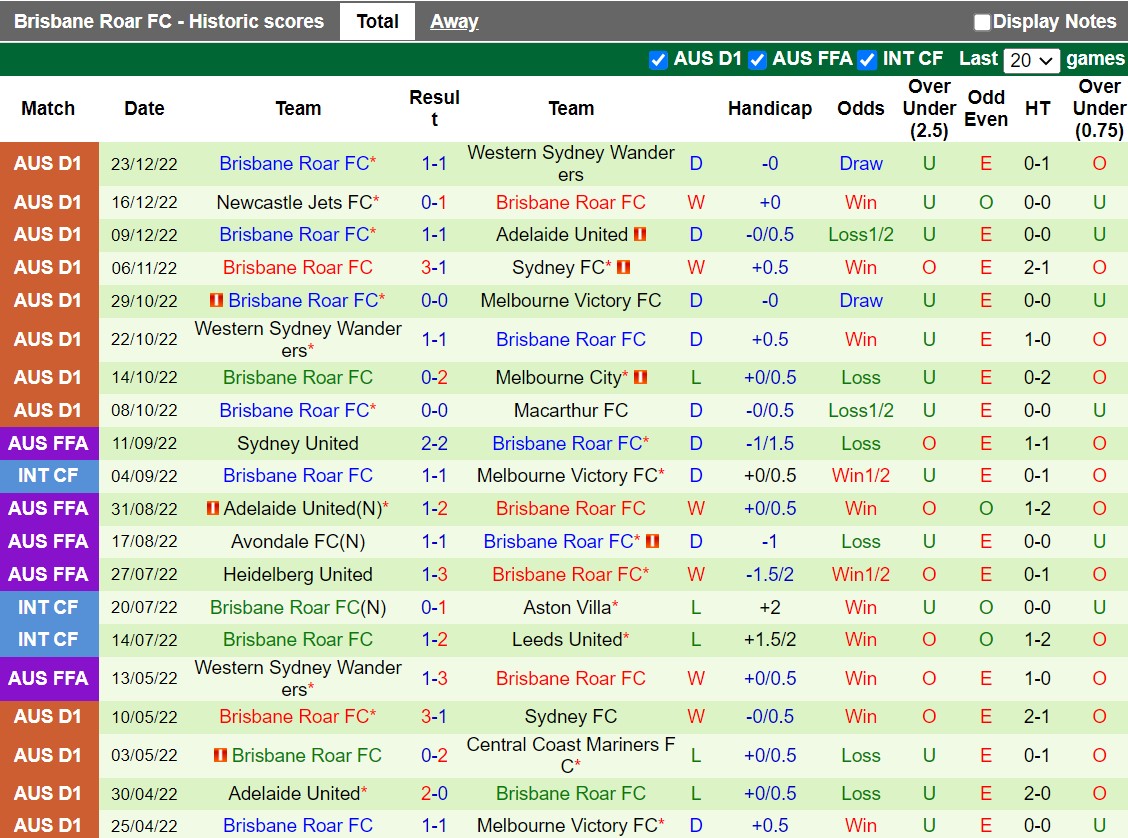1128x838 pixels.
Task: Click the Win odds link on the Newcastle Jets row
Action: pos(860,202)
